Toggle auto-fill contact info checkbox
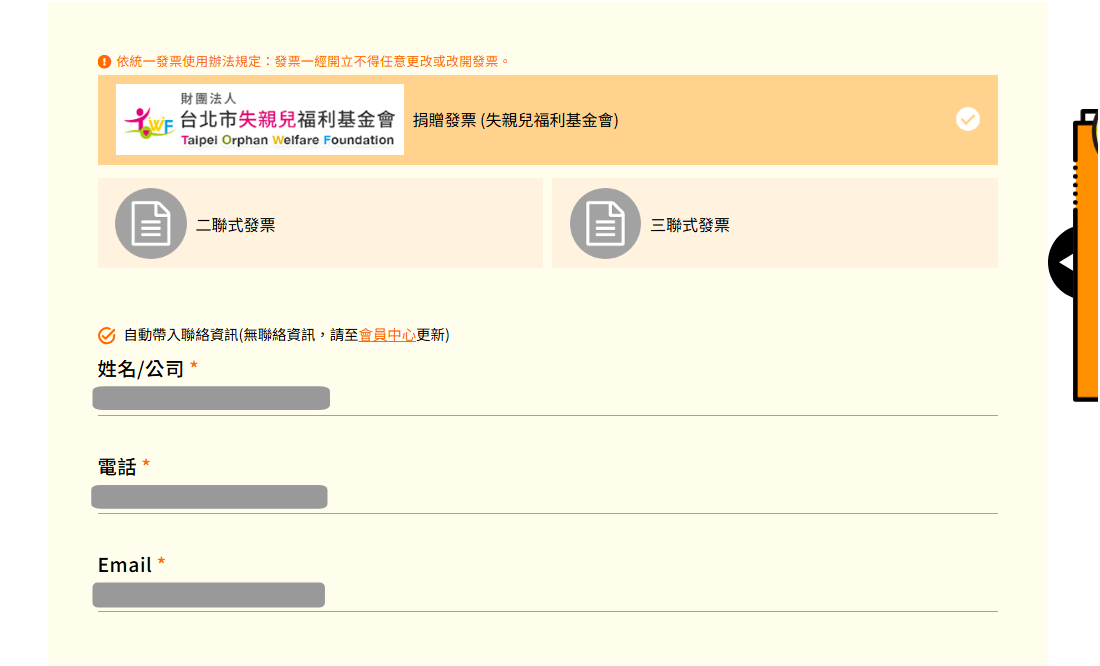 coord(107,335)
